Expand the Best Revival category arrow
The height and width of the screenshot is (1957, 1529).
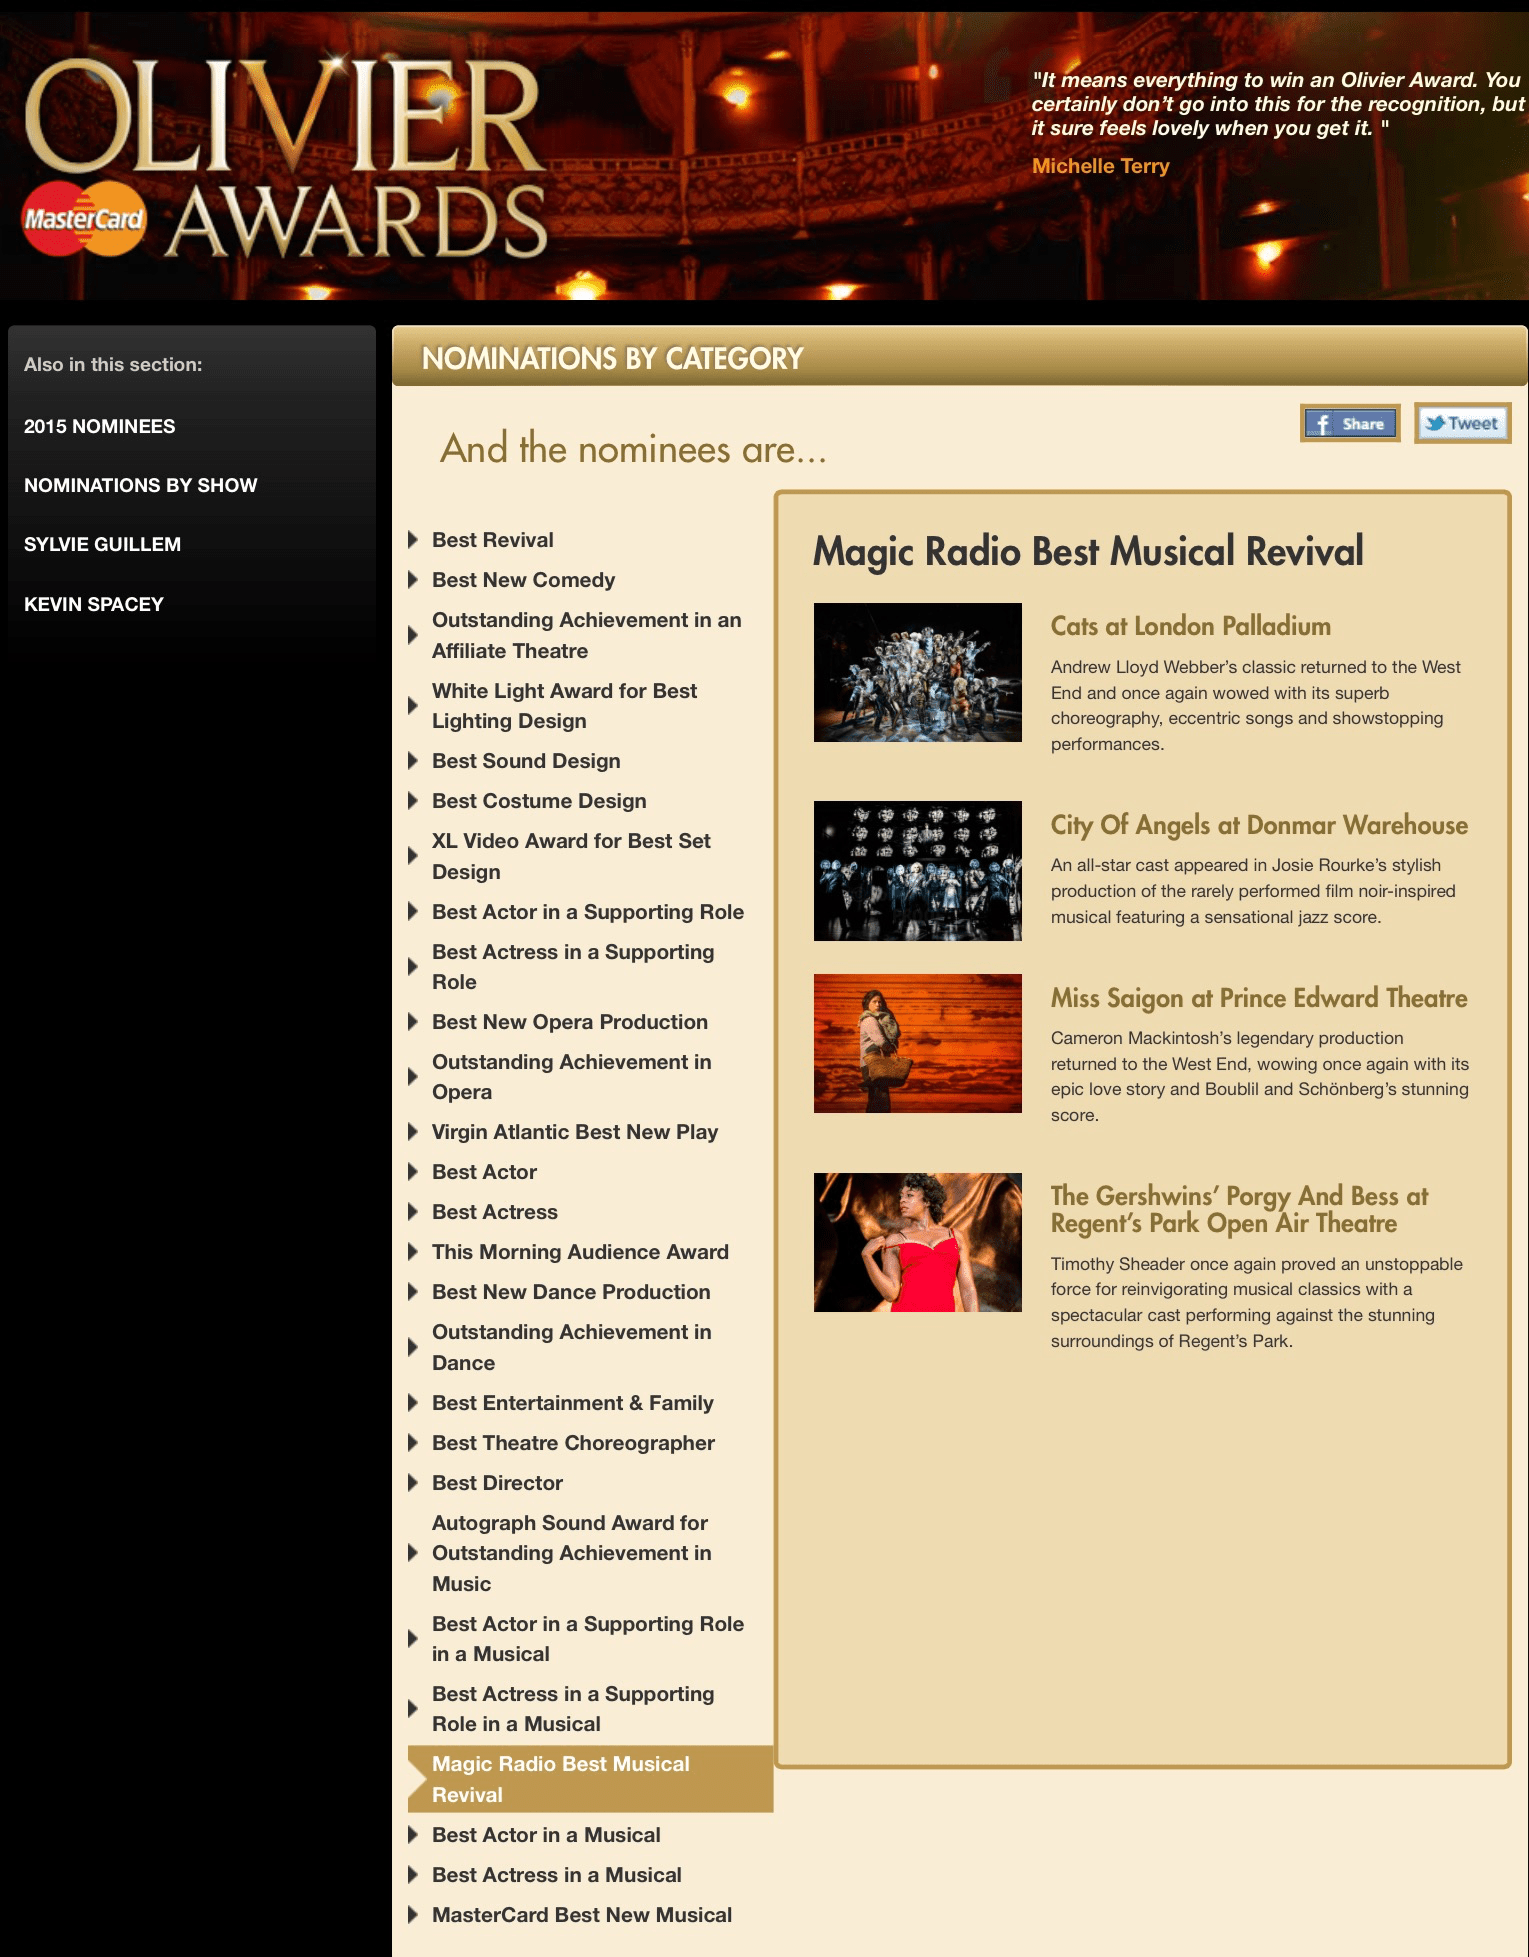click(x=413, y=540)
